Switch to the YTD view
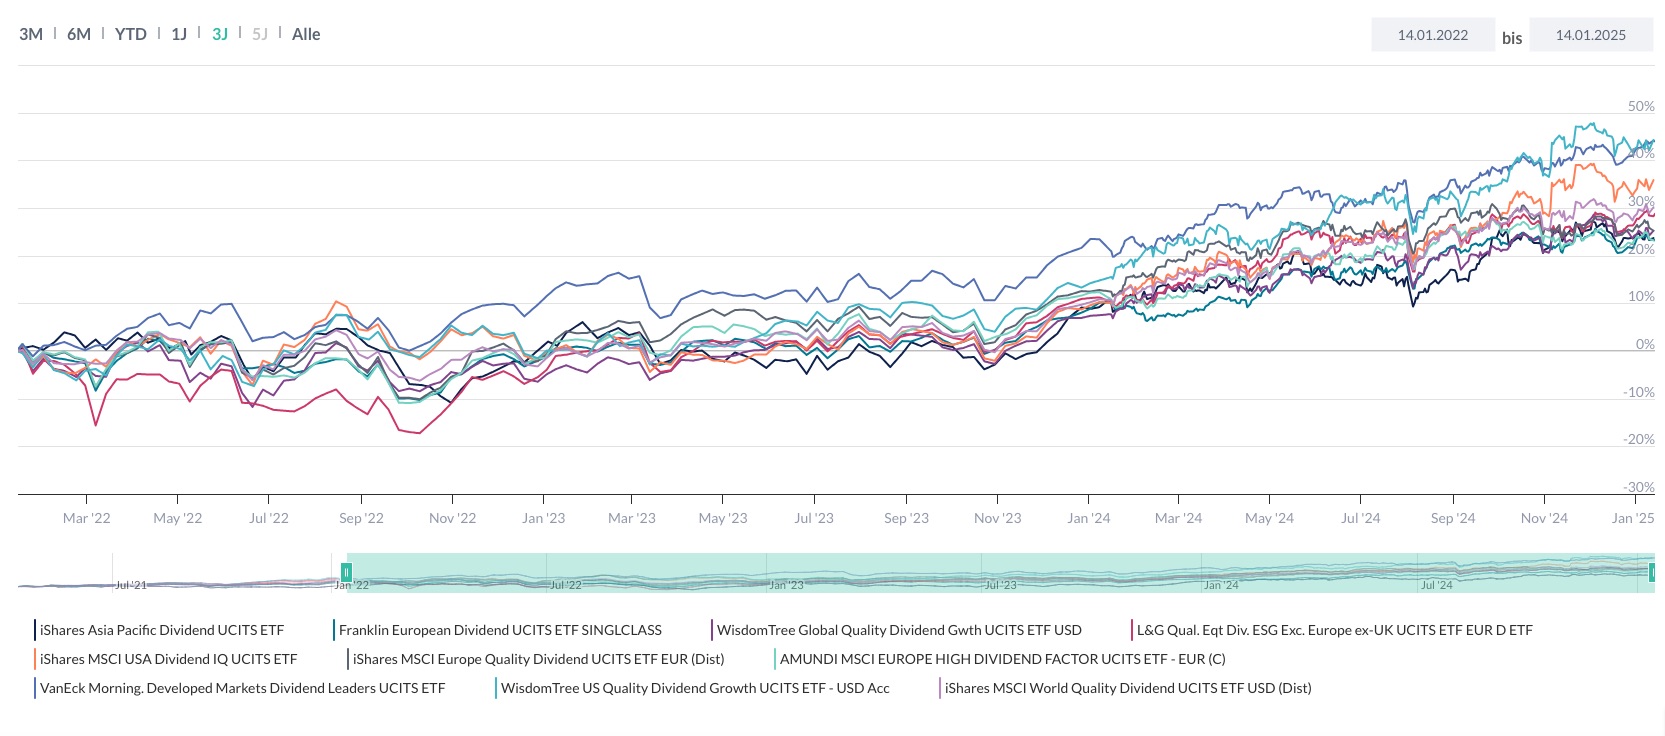Screen dimensions: 1665x736 (129, 33)
